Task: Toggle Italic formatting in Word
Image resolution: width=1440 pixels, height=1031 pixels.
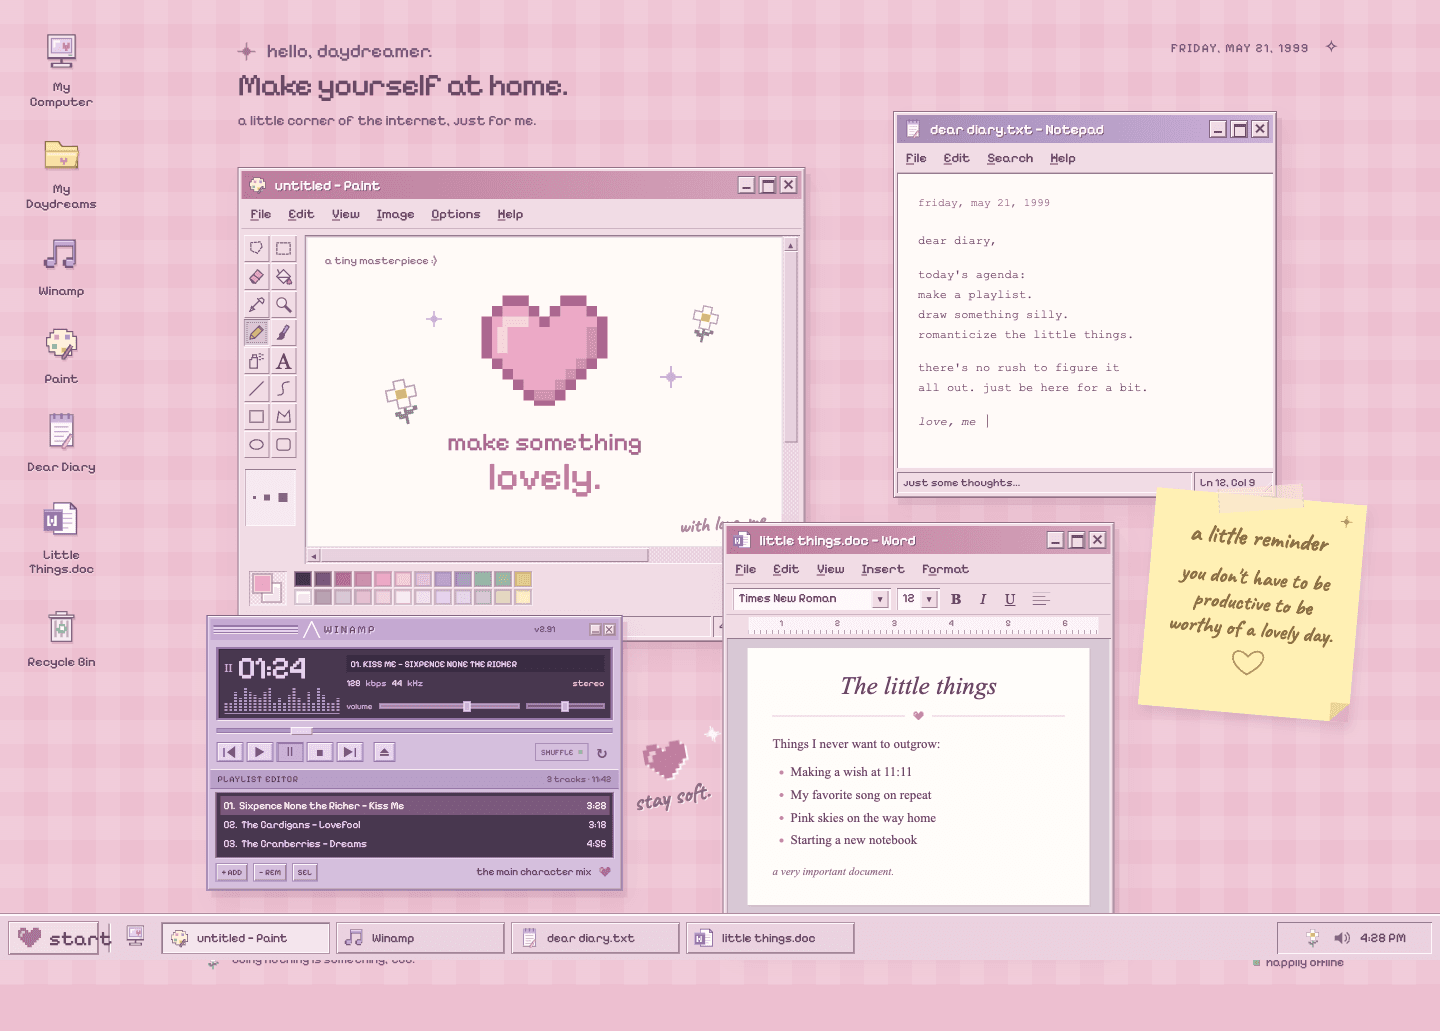Action: click(983, 599)
